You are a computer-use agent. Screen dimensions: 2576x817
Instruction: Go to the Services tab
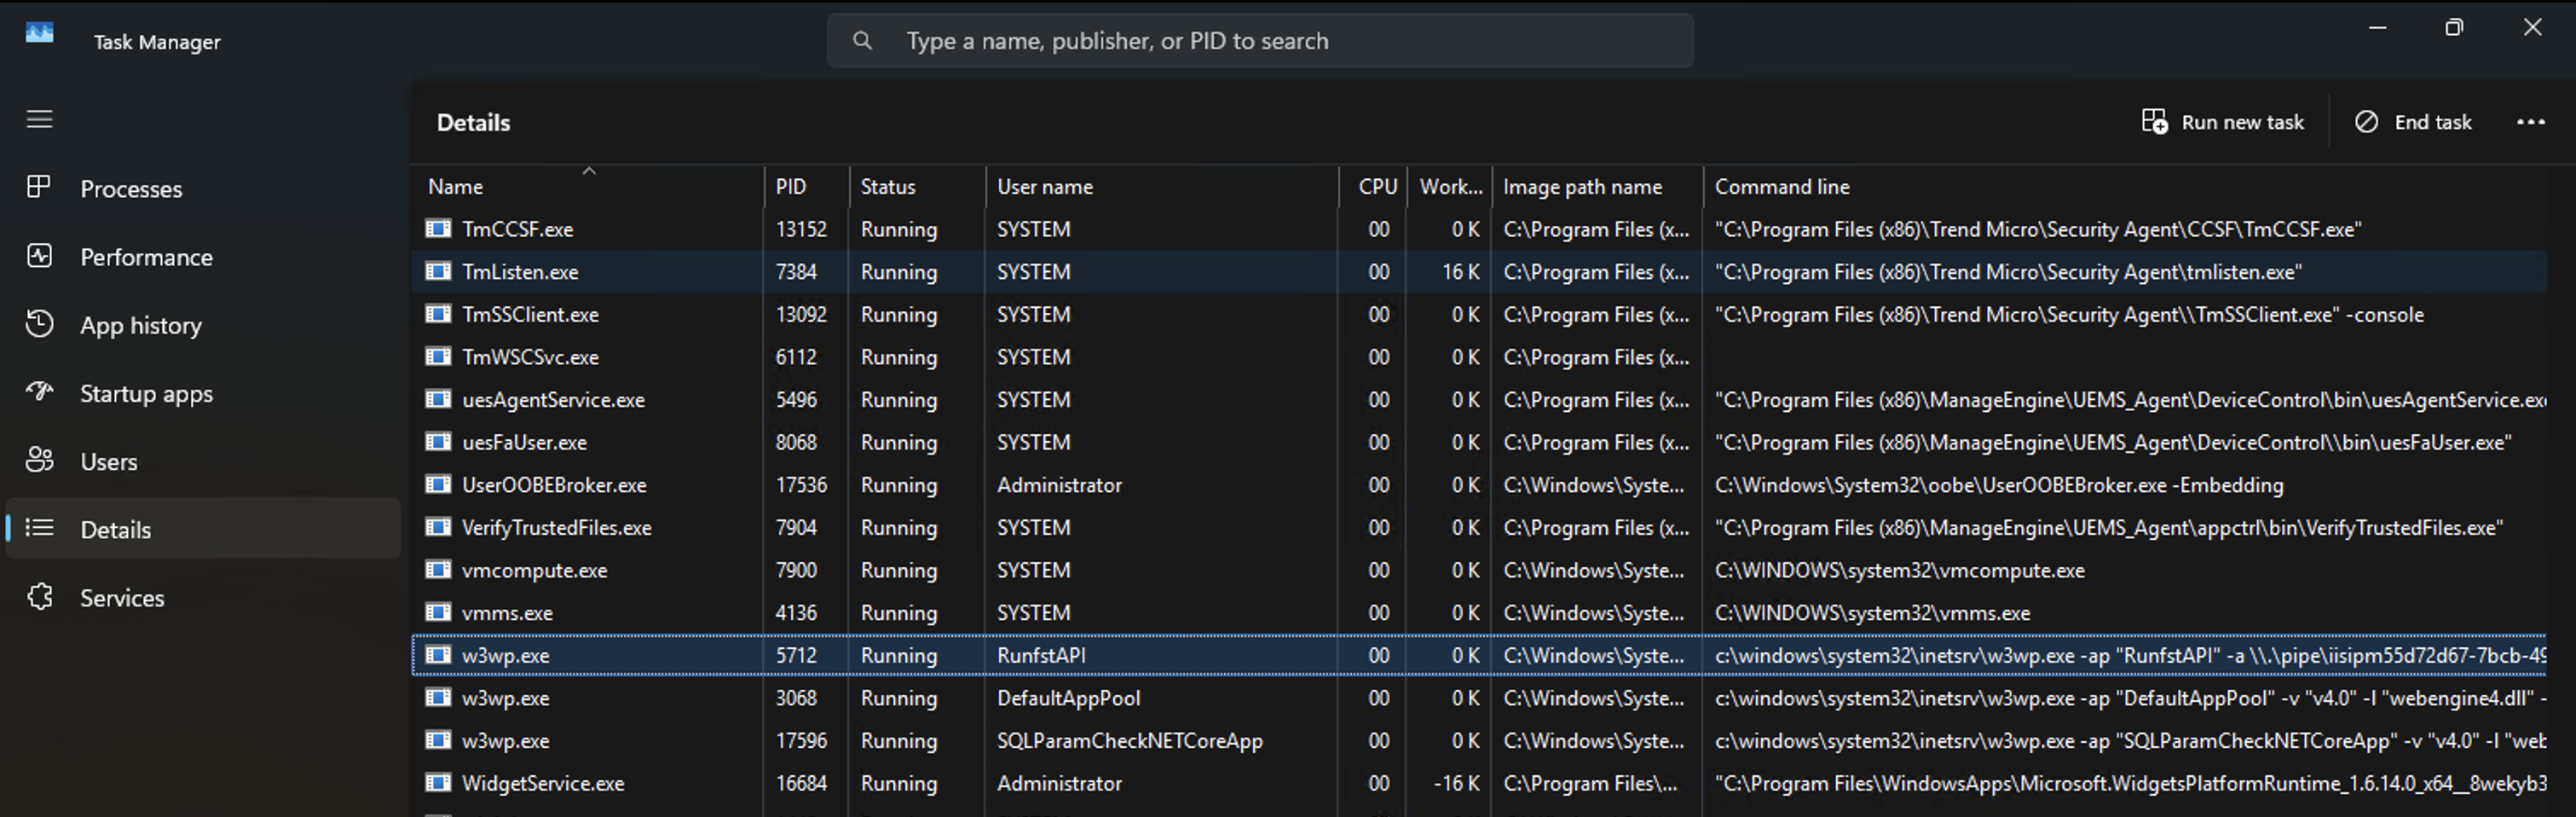tap(121, 598)
